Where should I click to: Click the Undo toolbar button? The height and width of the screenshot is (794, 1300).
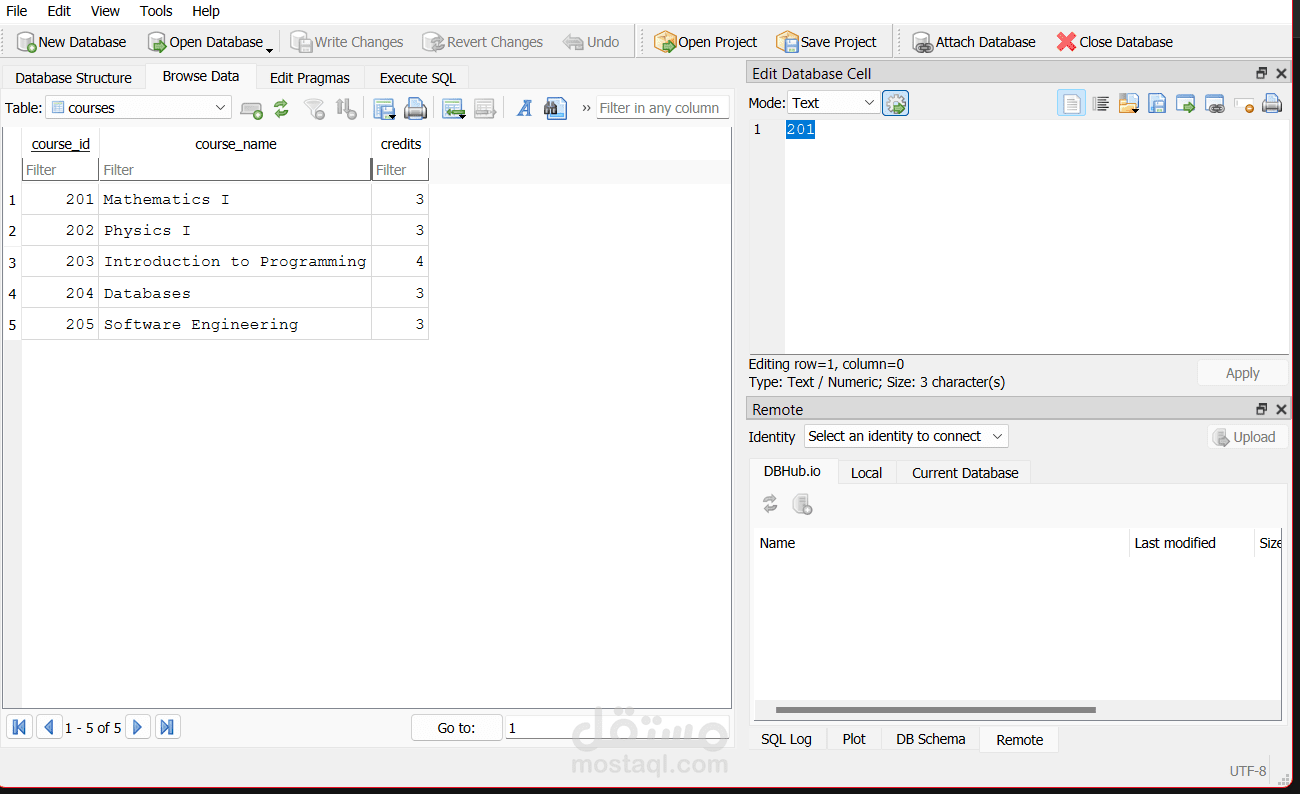[591, 42]
